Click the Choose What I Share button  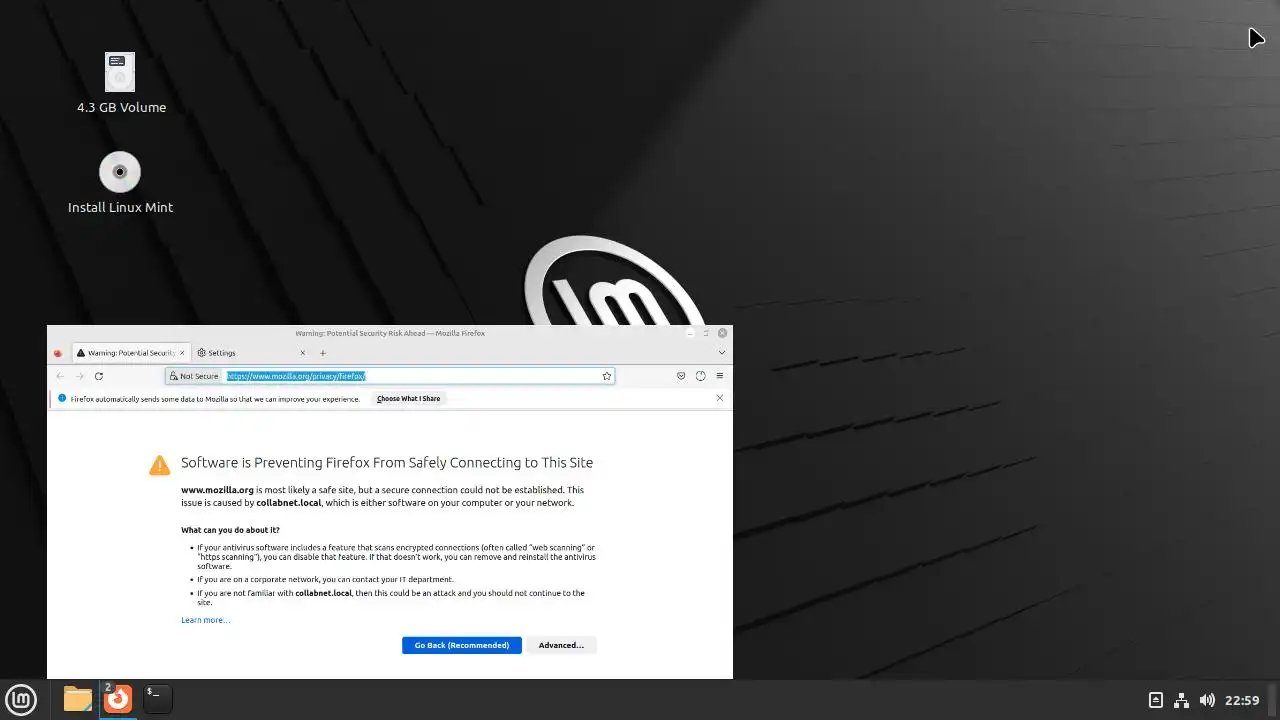(408, 398)
